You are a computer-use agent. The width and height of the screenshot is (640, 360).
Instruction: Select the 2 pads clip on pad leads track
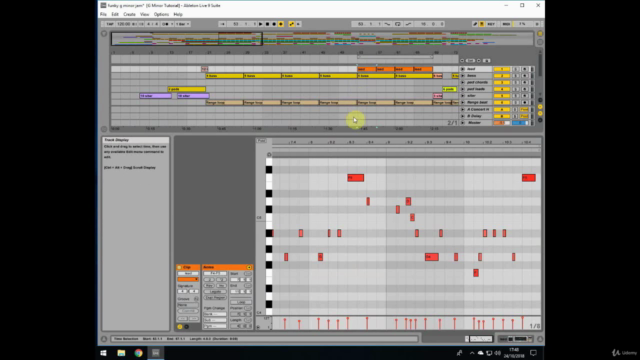(x=187, y=89)
